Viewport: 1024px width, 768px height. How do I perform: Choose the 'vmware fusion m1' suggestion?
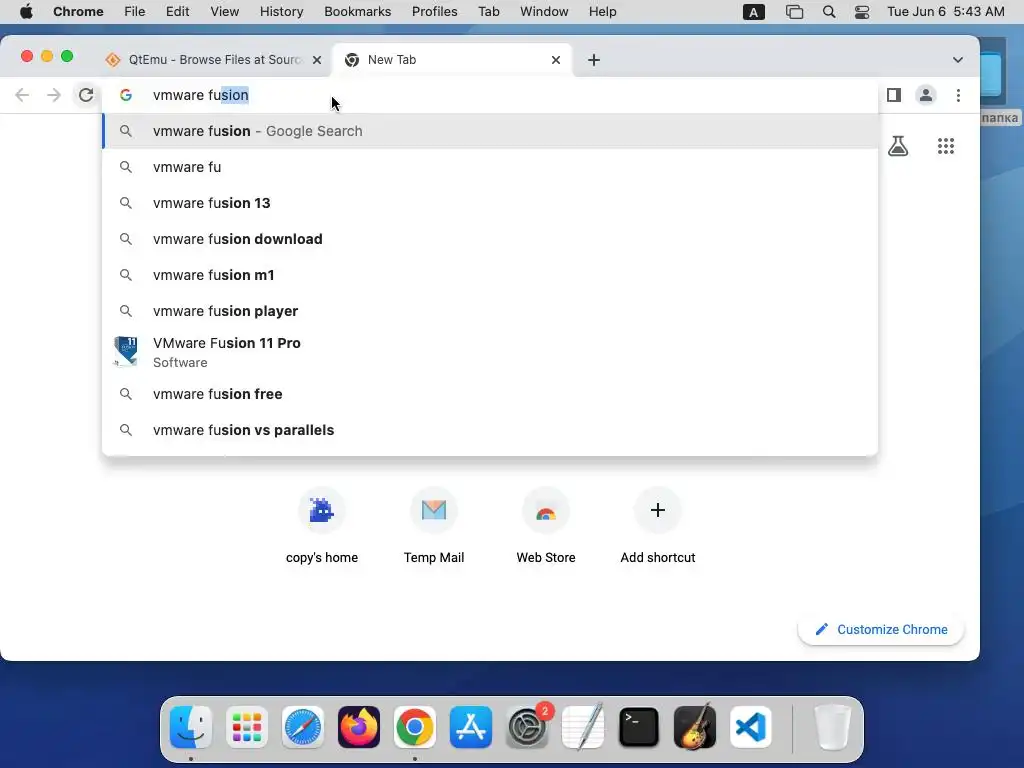[x=490, y=275]
